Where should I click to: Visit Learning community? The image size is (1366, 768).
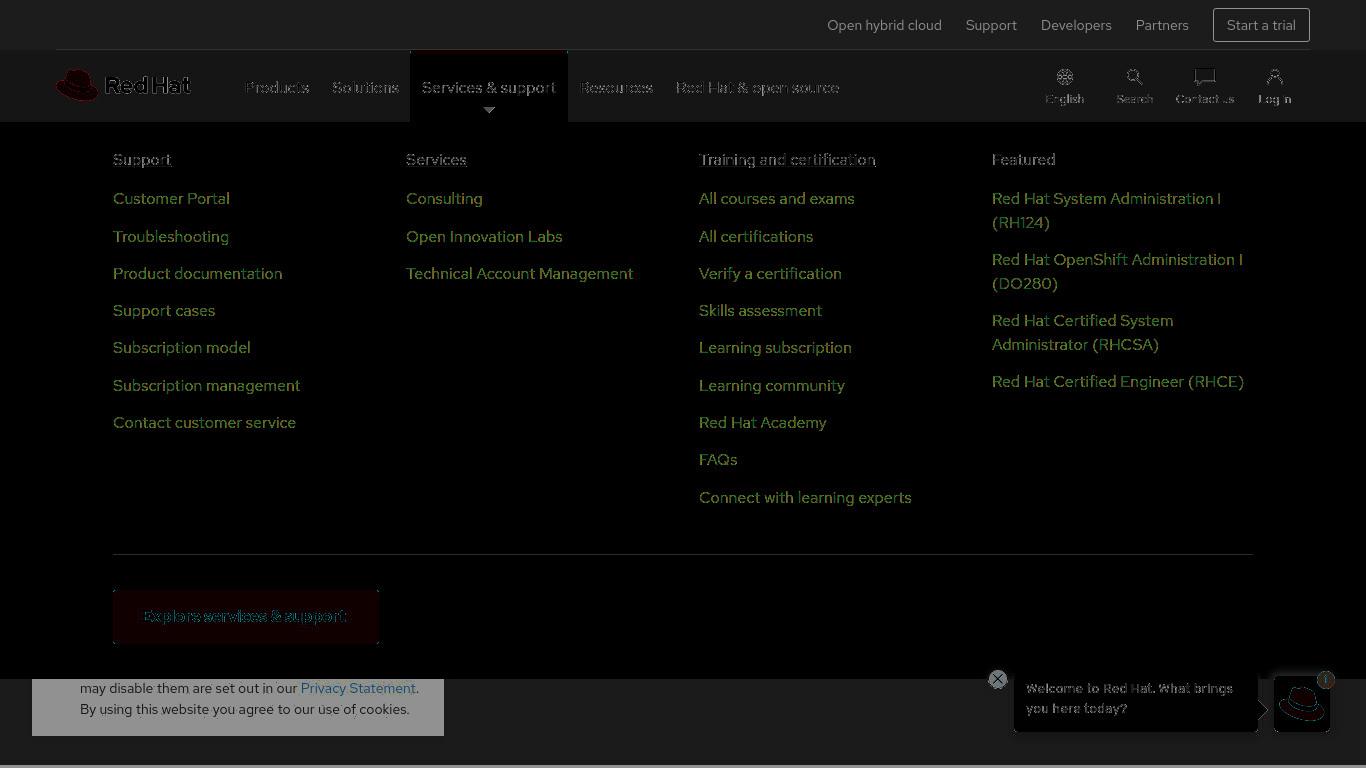point(772,385)
